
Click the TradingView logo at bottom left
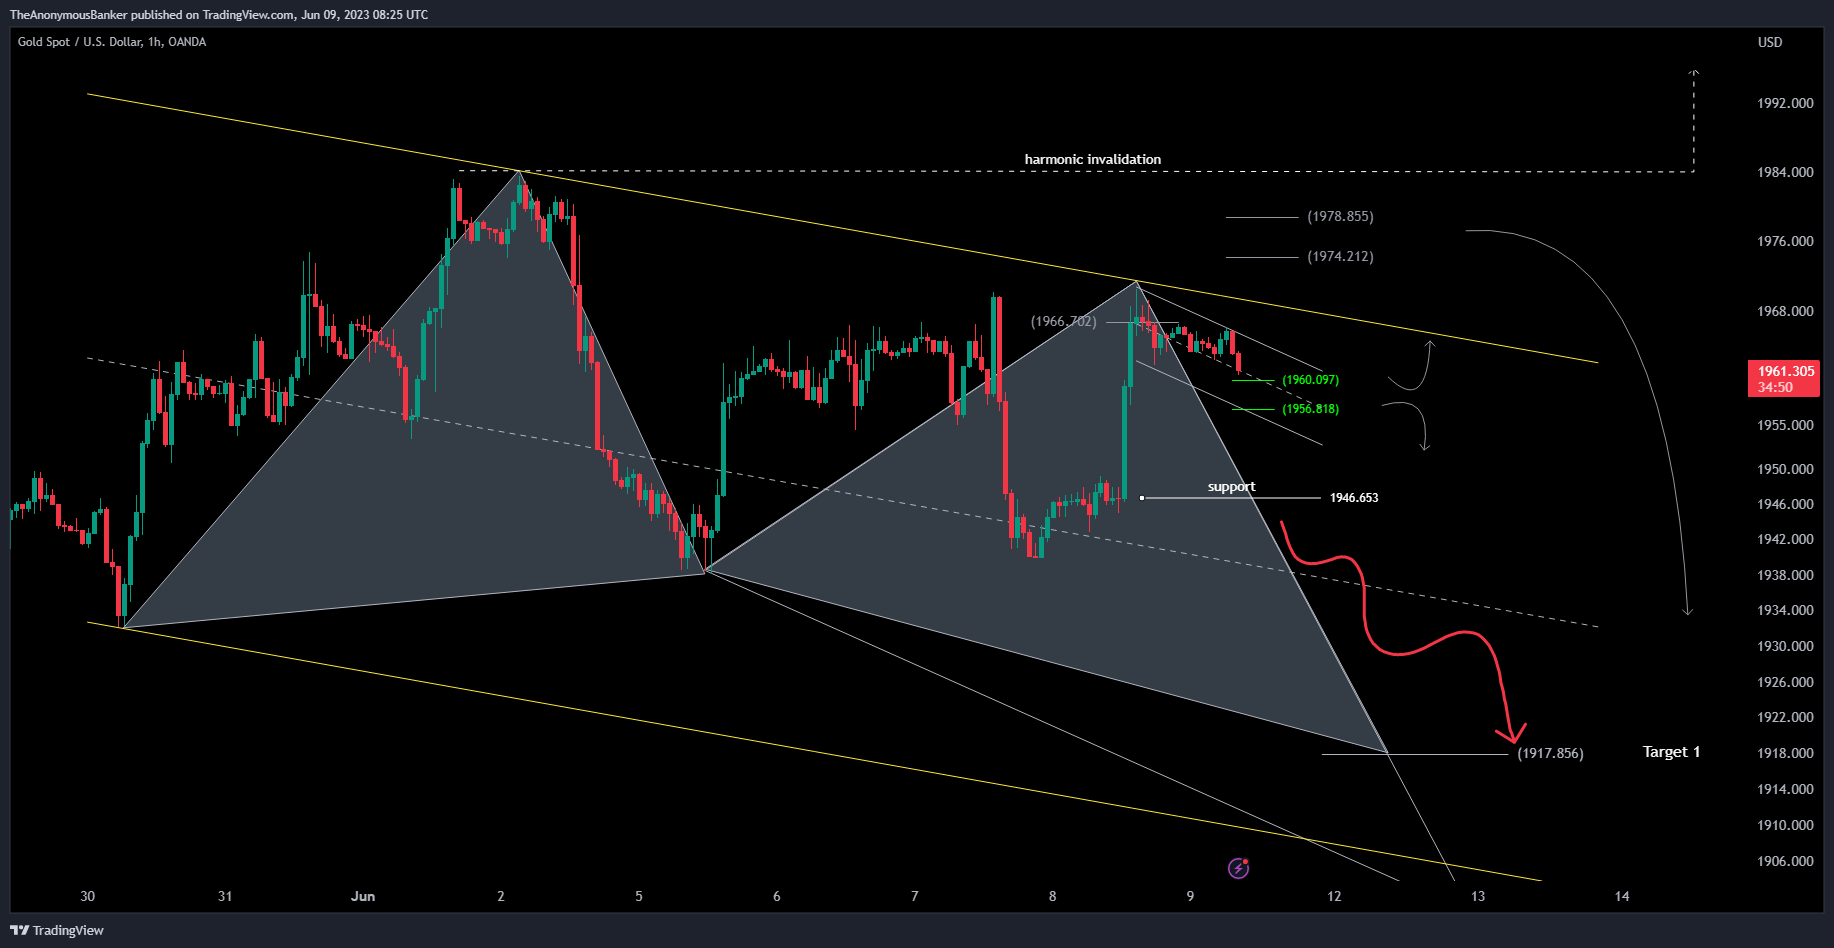click(x=57, y=930)
